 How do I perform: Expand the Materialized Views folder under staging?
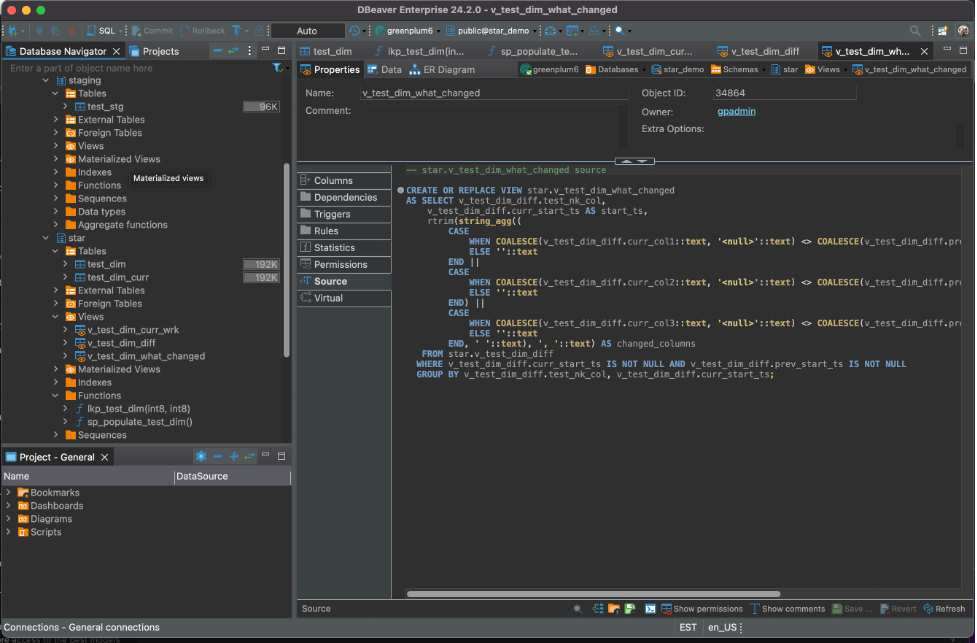click(56, 159)
